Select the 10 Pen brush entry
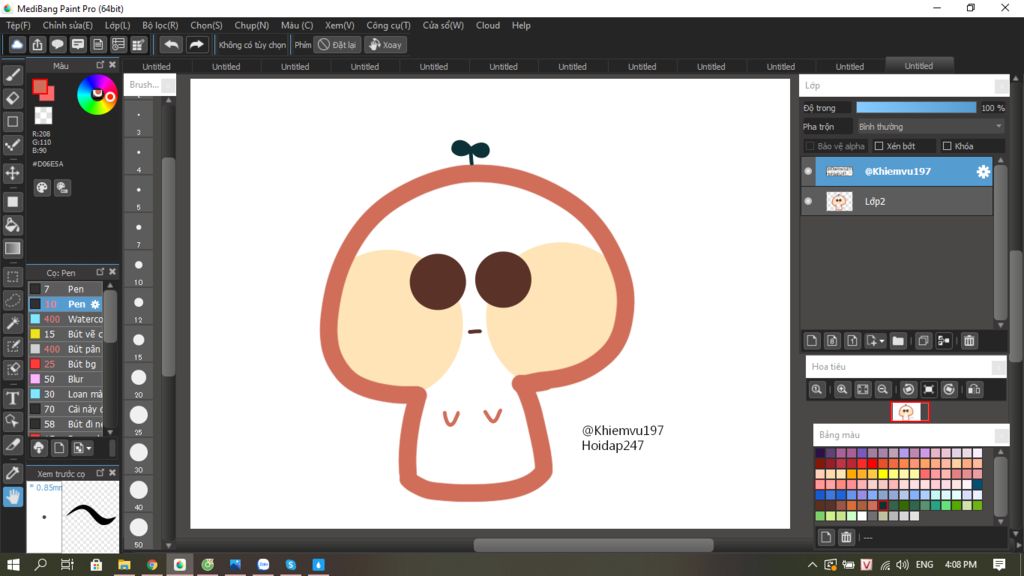 click(65, 304)
